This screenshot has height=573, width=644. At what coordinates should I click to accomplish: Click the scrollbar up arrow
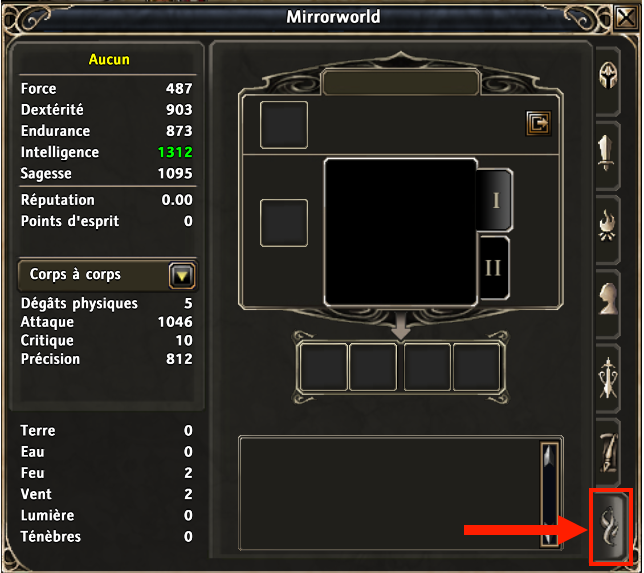(x=549, y=454)
